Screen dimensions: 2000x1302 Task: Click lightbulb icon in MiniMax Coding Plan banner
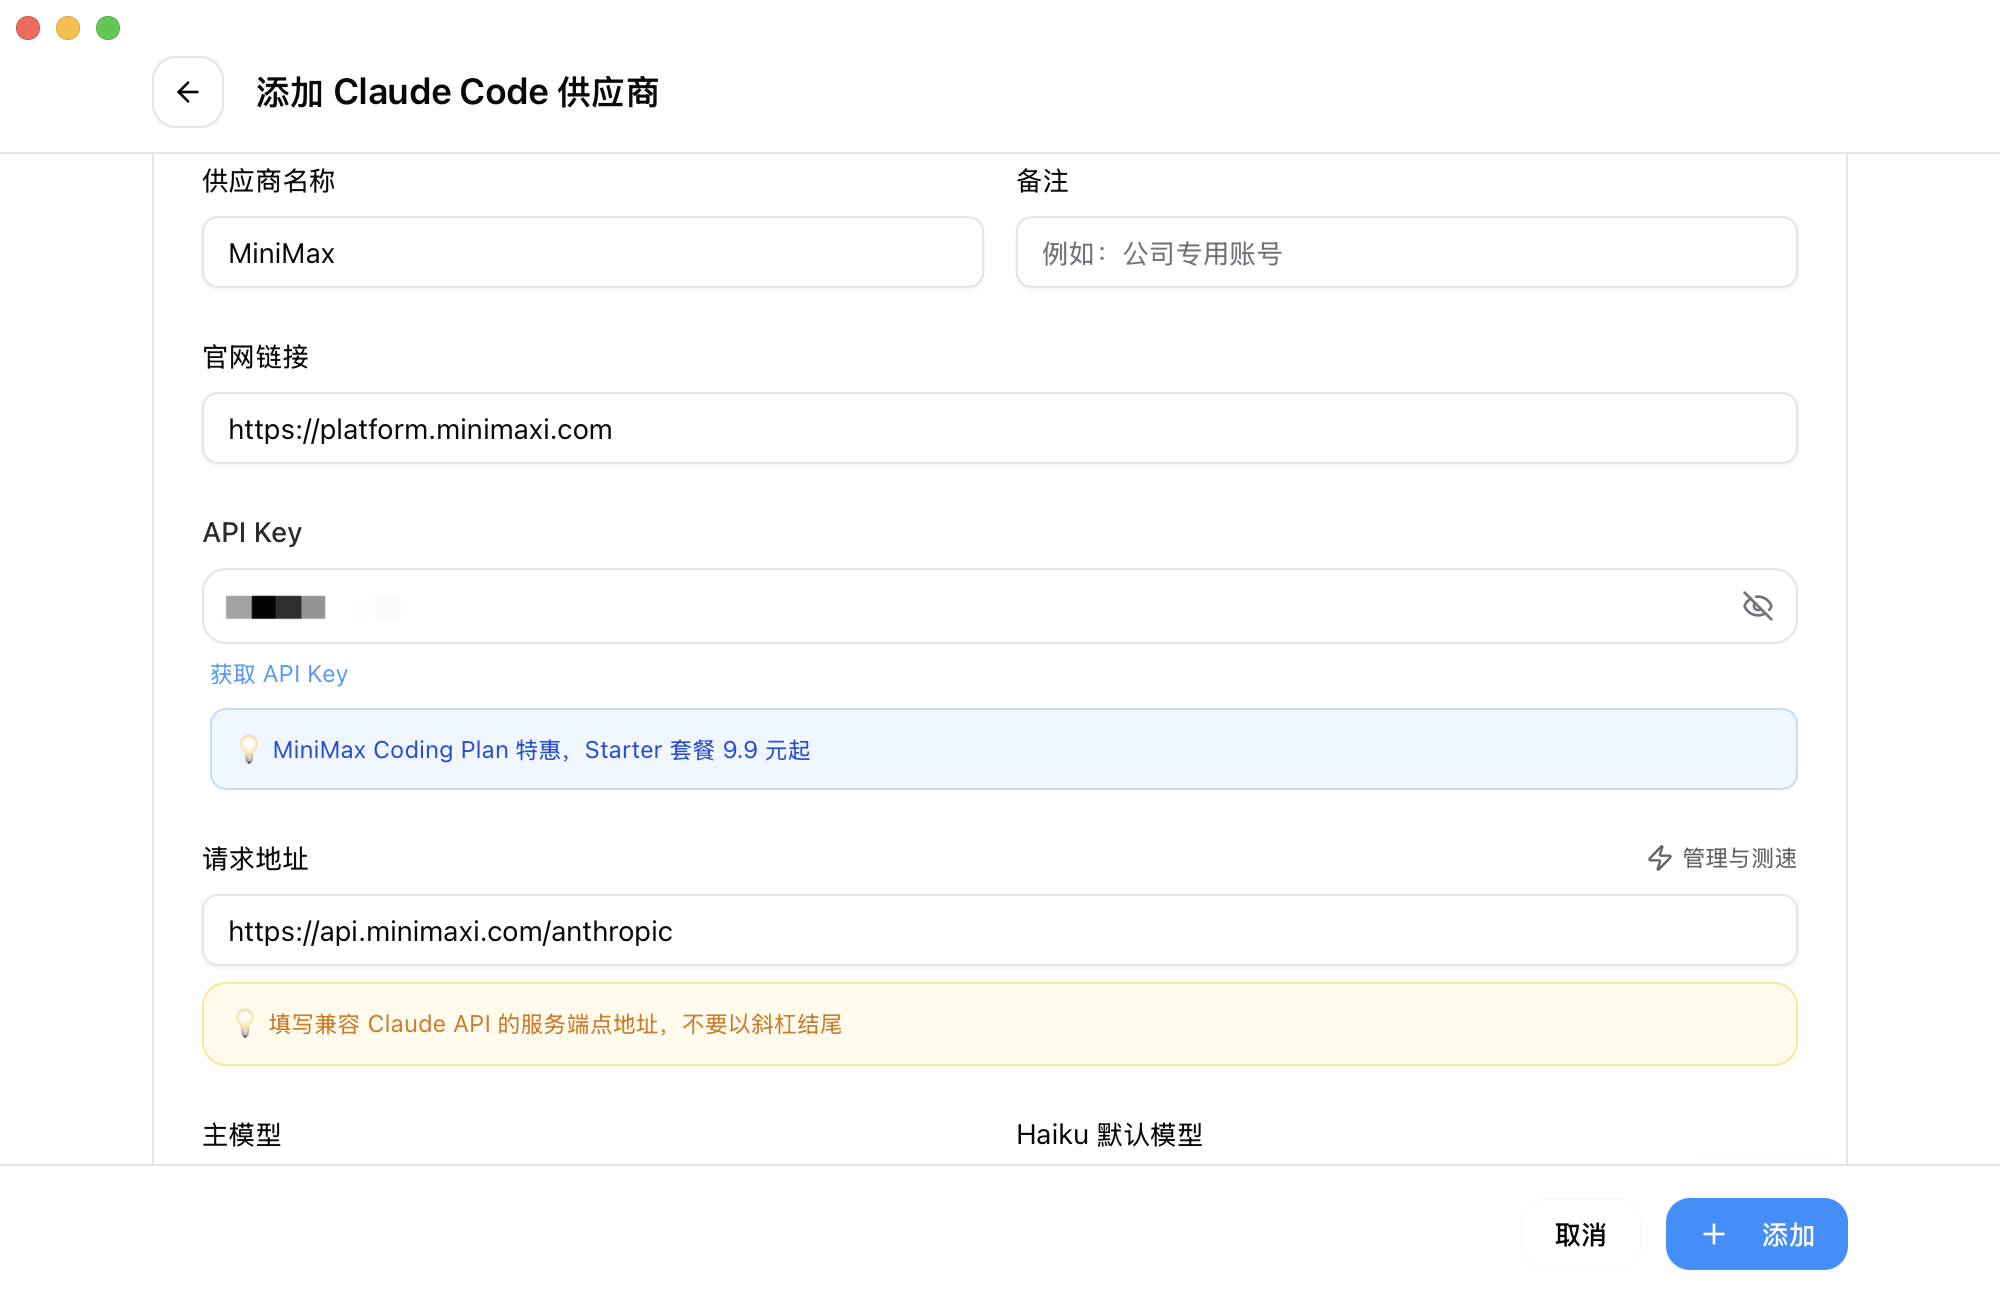(249, 749)
